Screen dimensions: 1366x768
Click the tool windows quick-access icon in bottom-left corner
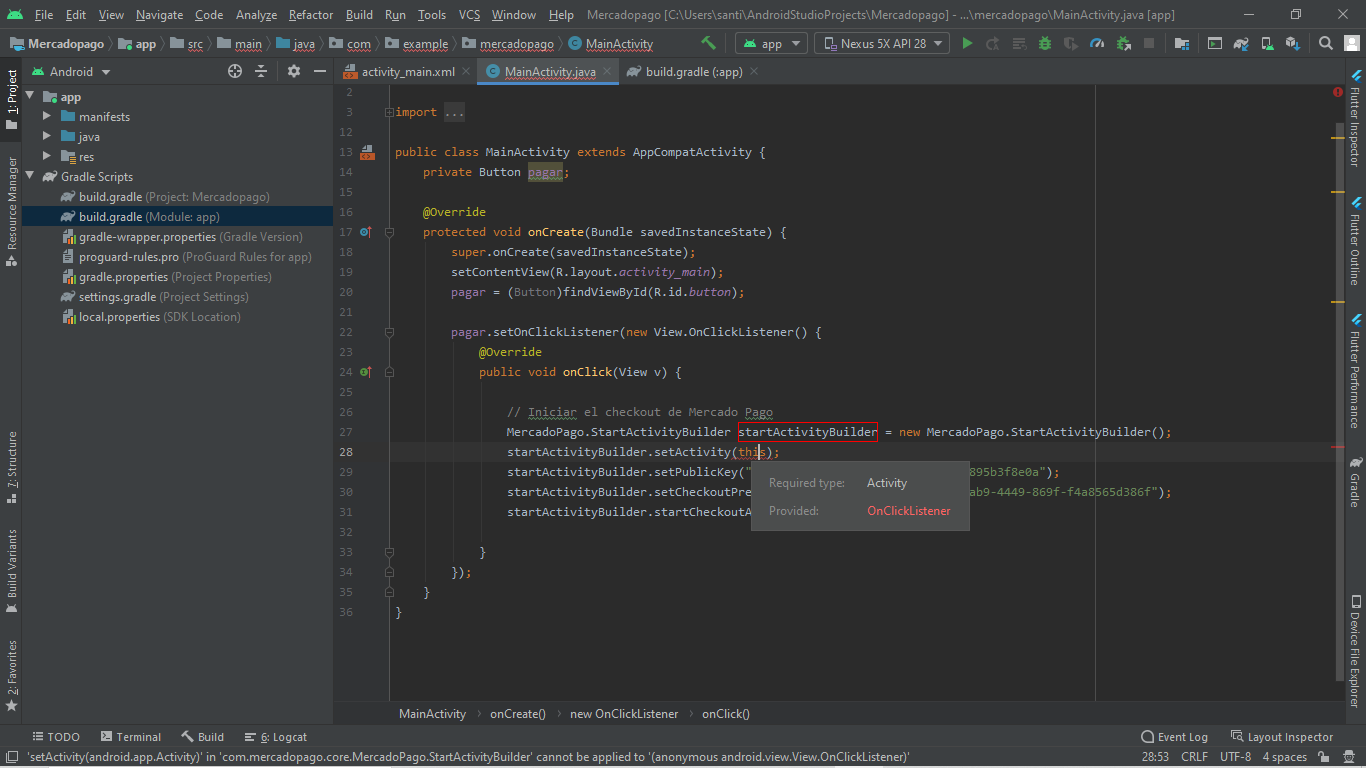point(10,757)
